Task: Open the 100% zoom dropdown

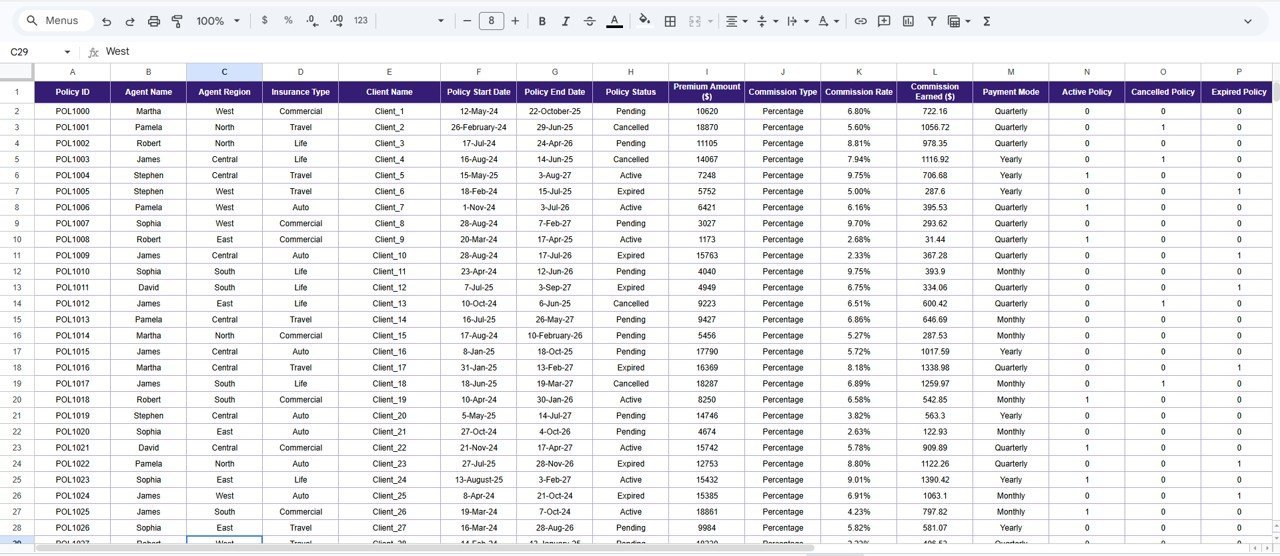Action: 218,21
